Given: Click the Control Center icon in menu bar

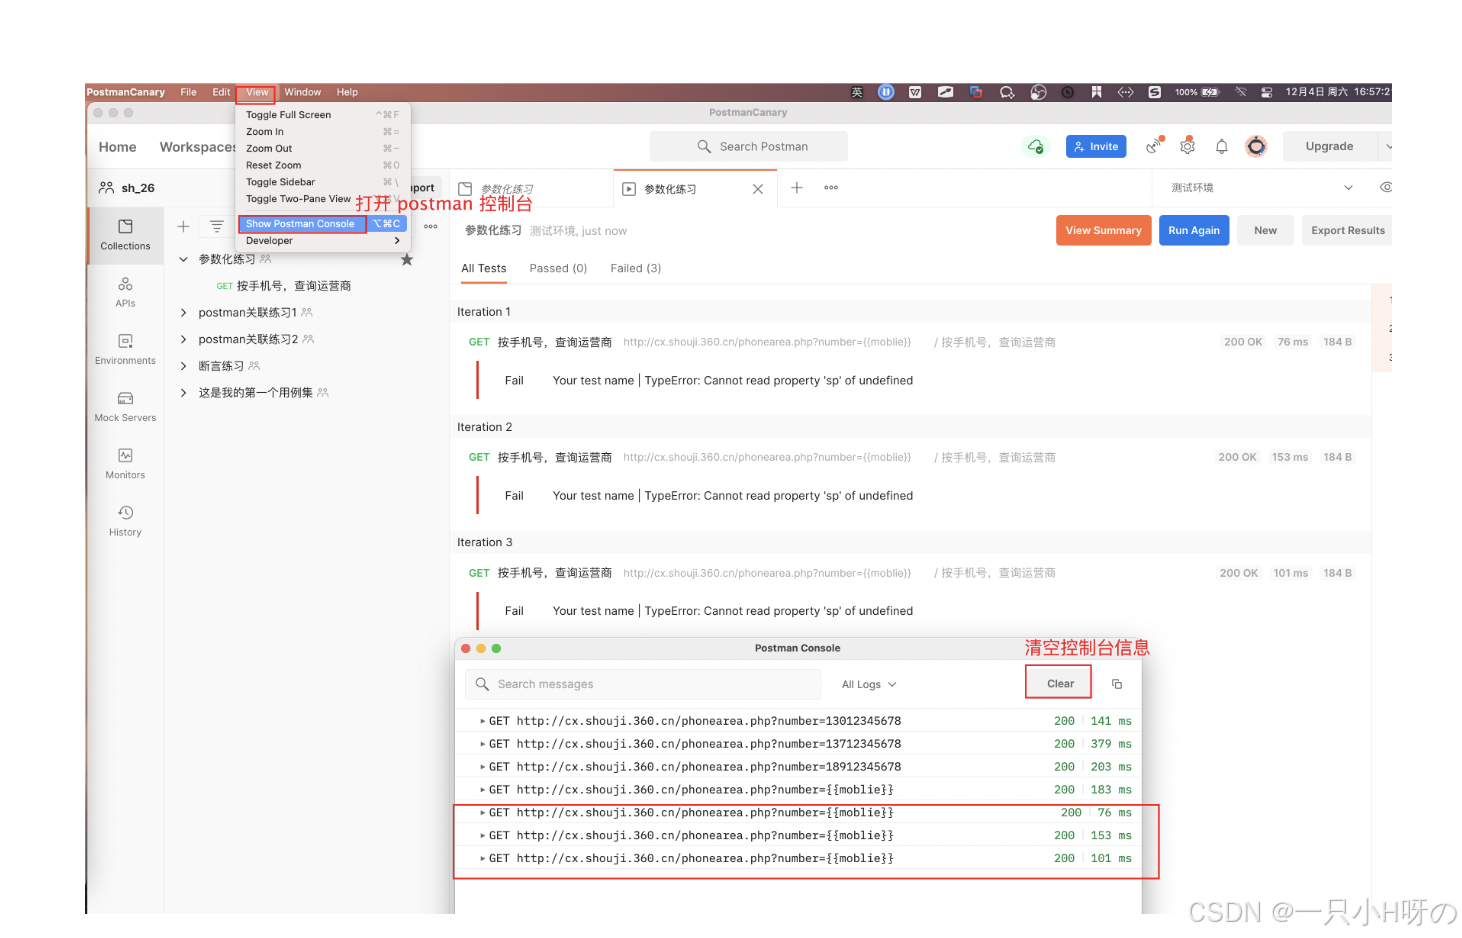Looking at the screenshot, I should click(x=1266, y=92).
